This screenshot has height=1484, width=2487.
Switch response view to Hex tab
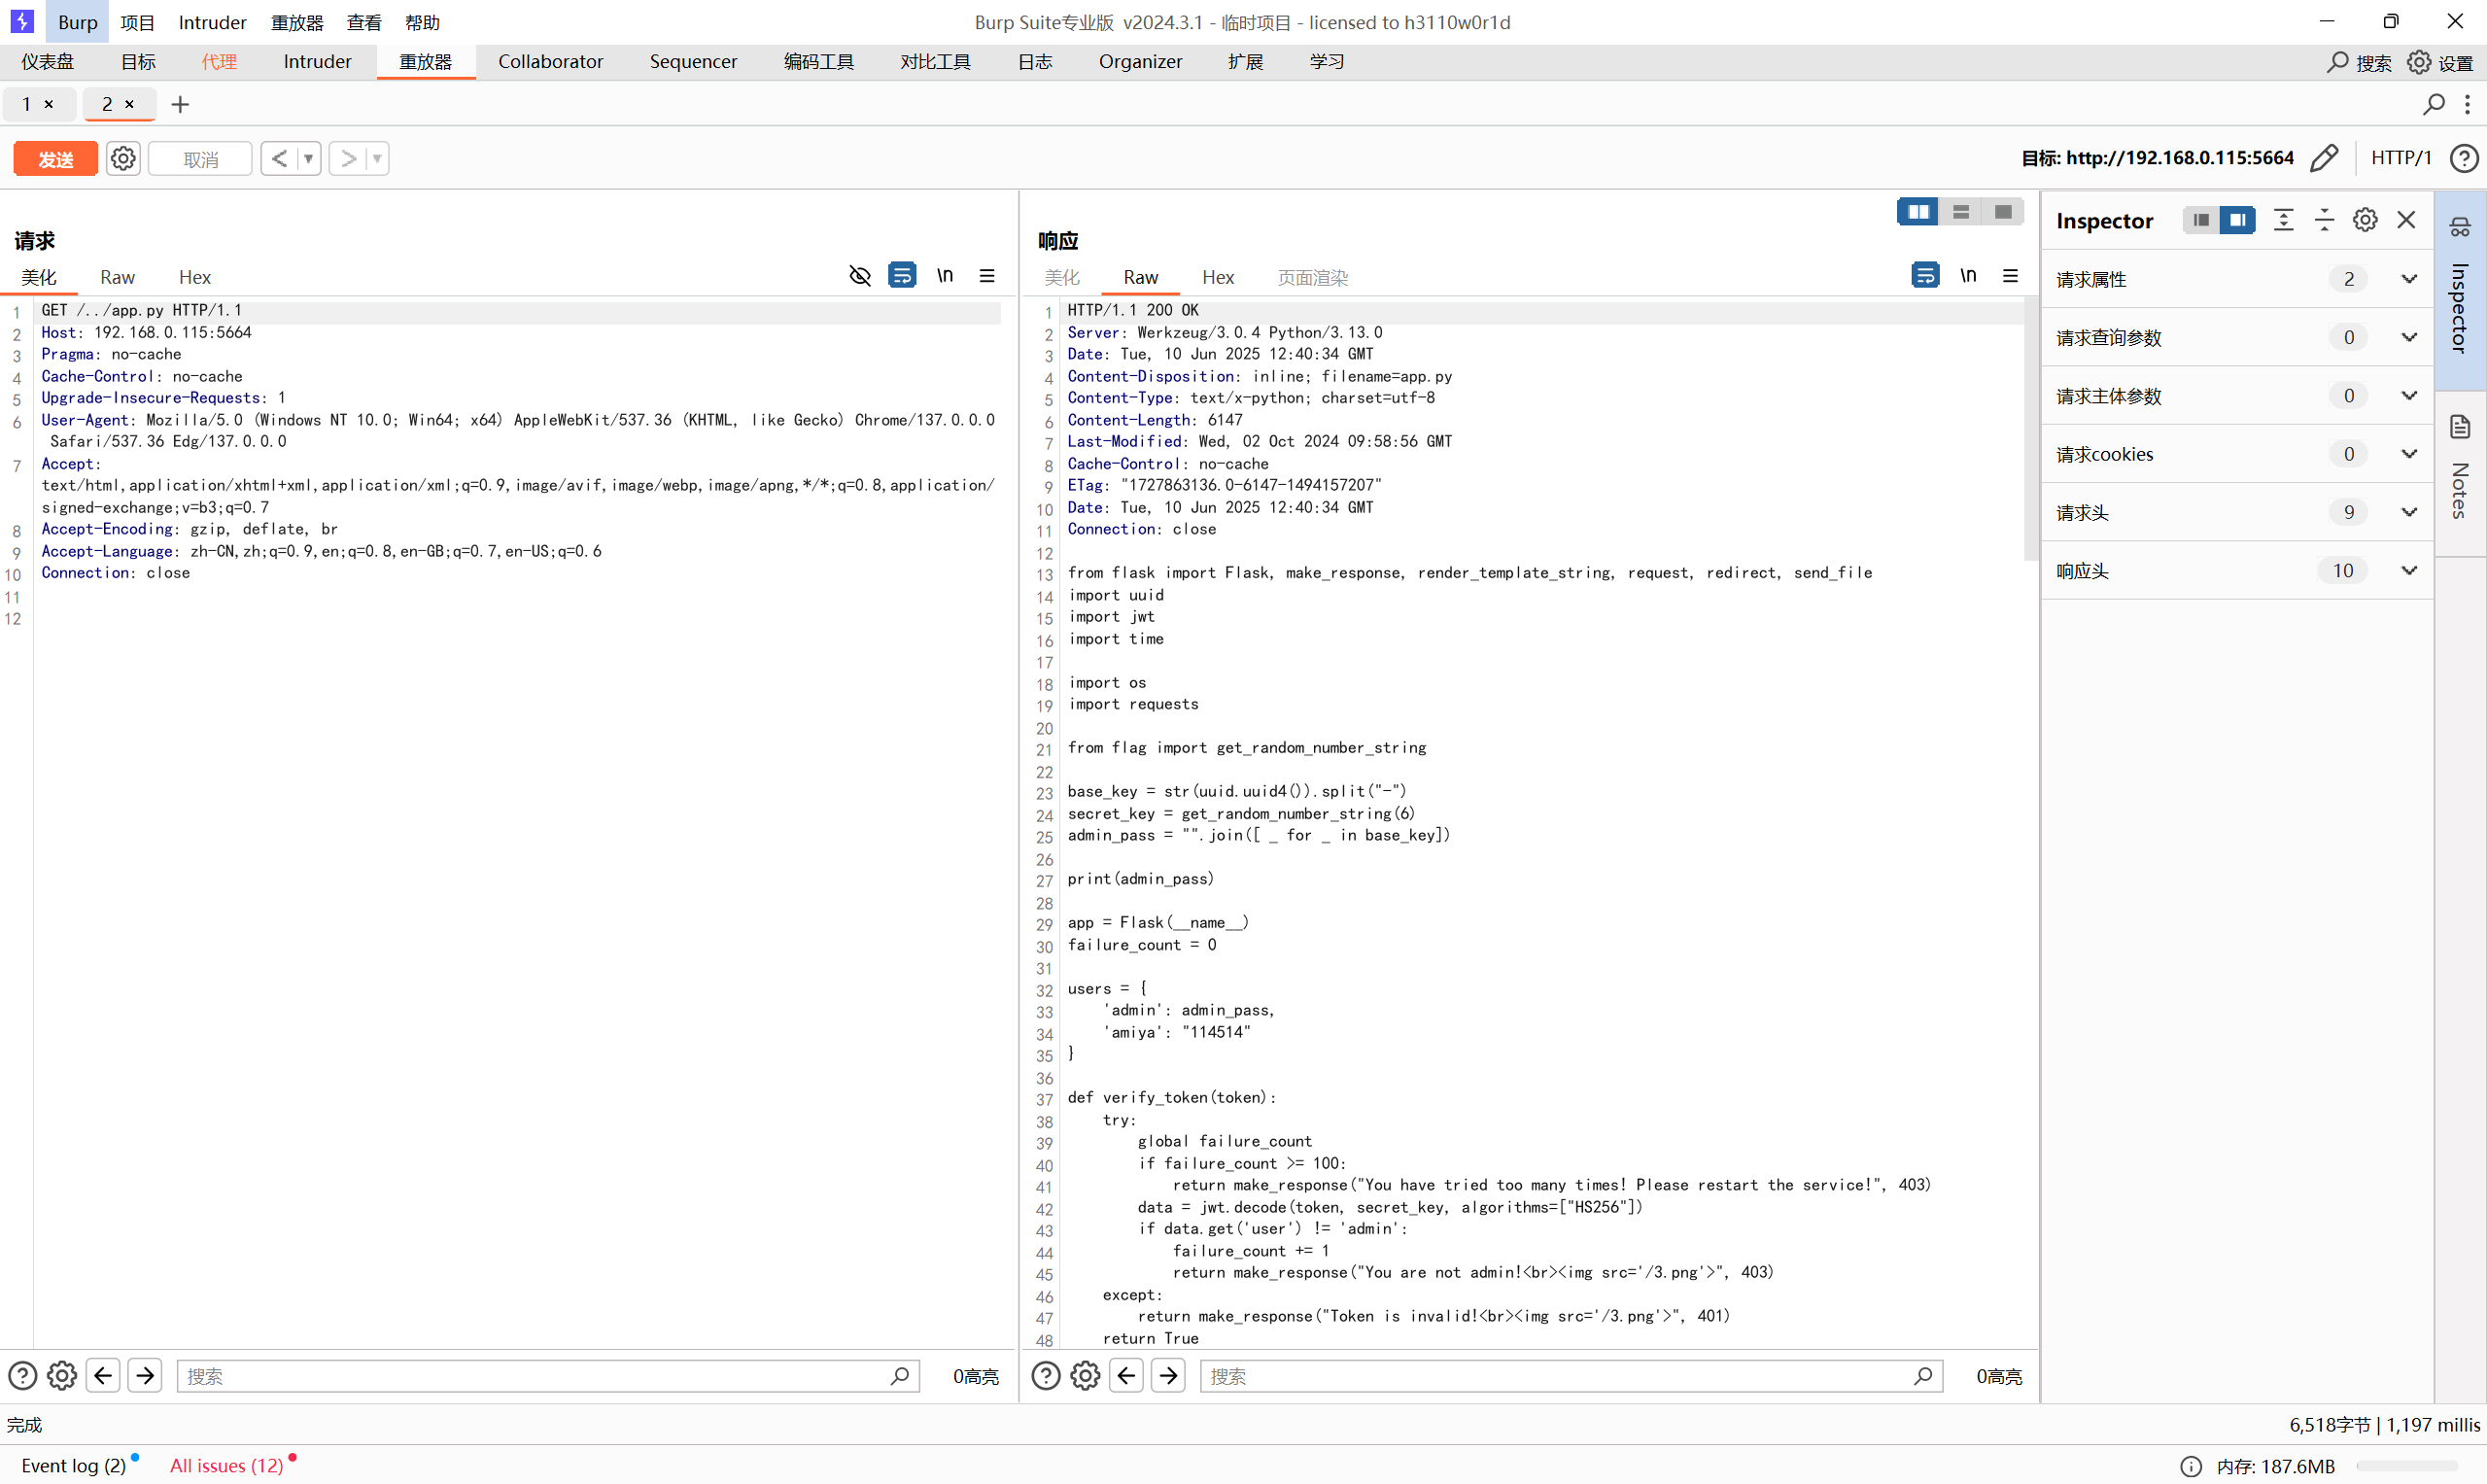coord(1217,277)
